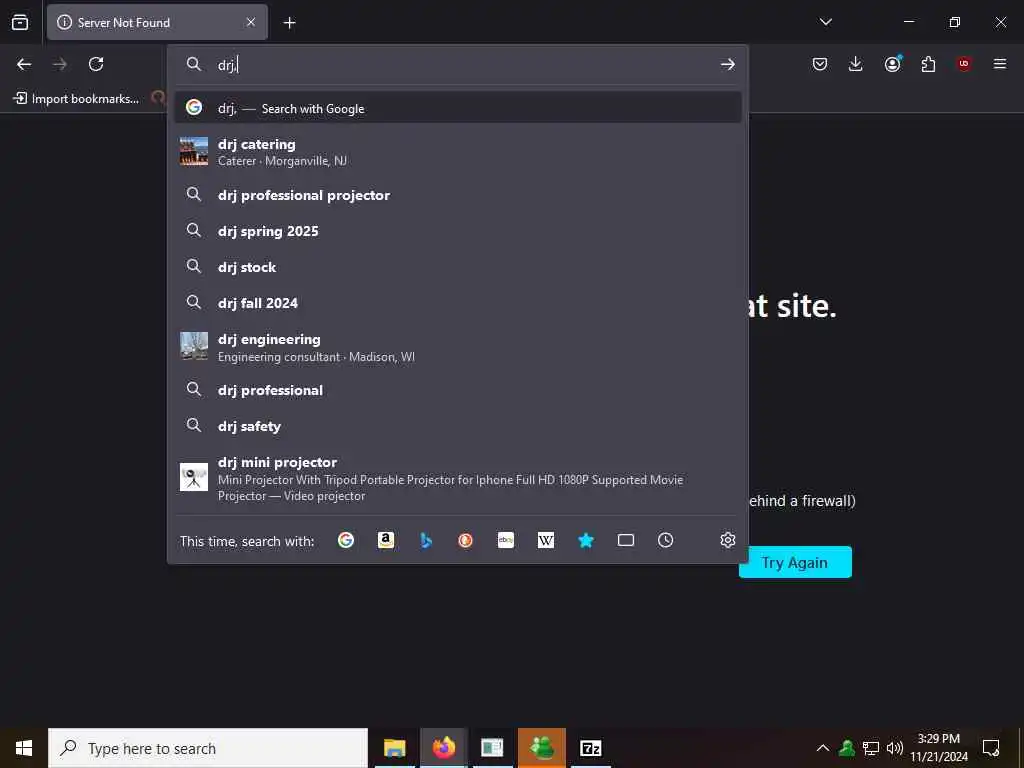Search in open tabs icon
The image size is (1024, 768).
pyautogui.click(x=626, y=540)
